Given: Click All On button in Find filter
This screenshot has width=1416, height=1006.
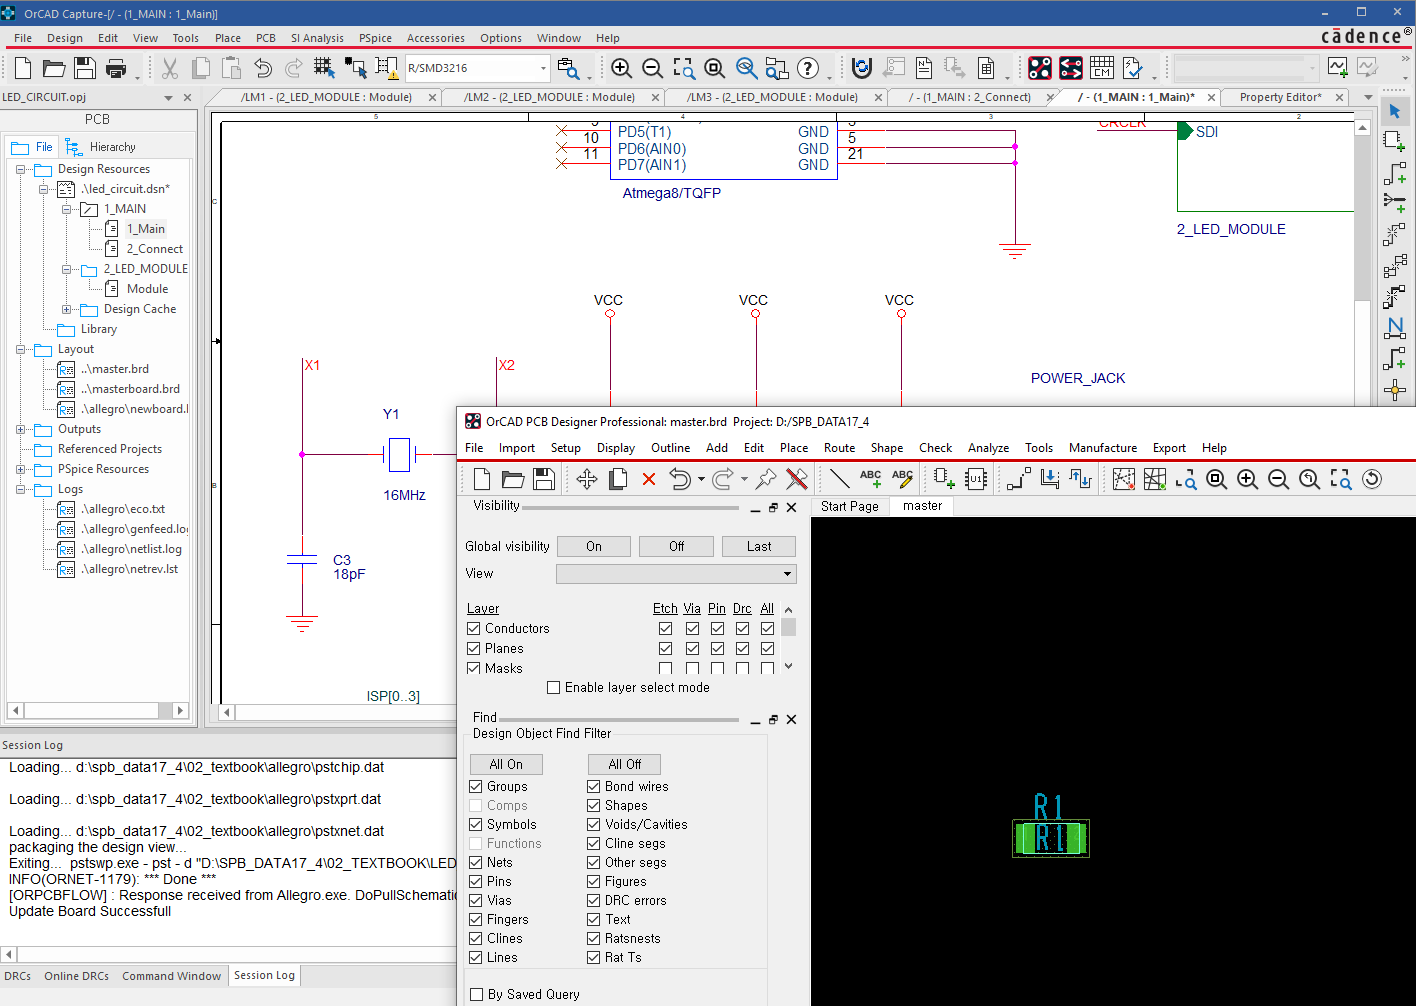Looking at the screenshot, I should coord(506,764).
